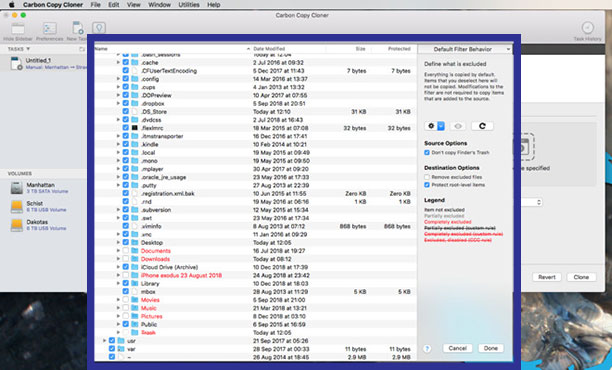Viewport: 612px width, 370px height.
Task: Click the lightbulb tips toolbar icon
Action: [99, 28]
